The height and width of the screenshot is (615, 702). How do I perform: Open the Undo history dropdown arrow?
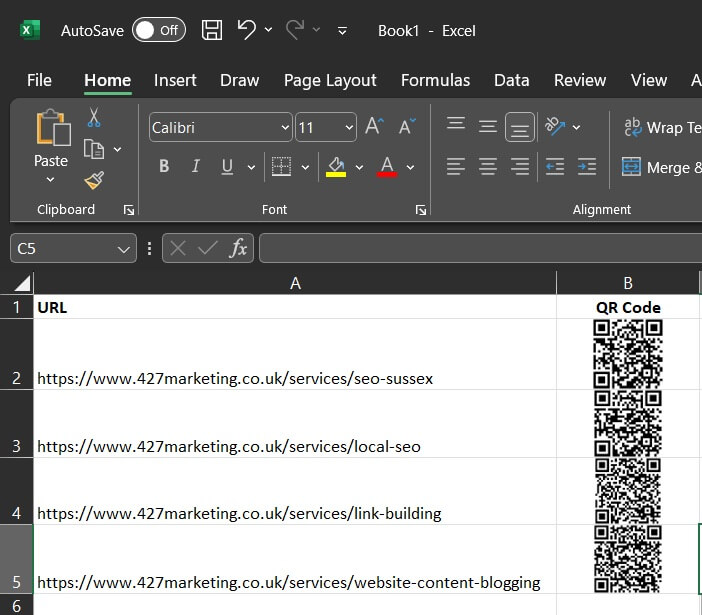tap(268, 30)
